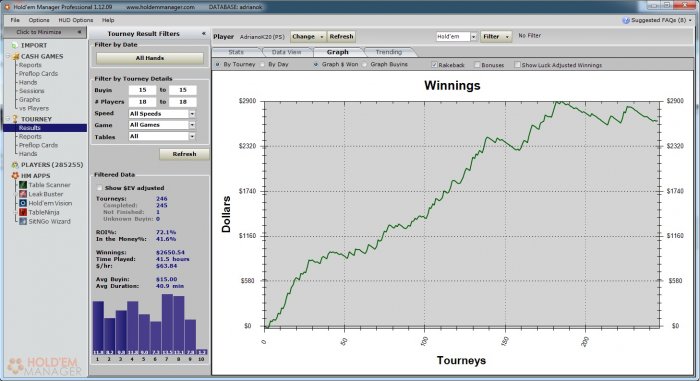Image resolution: width=700 pixels, height=381 pixels.
Task: Select Graph $ Won radio button
Action: 316,65
